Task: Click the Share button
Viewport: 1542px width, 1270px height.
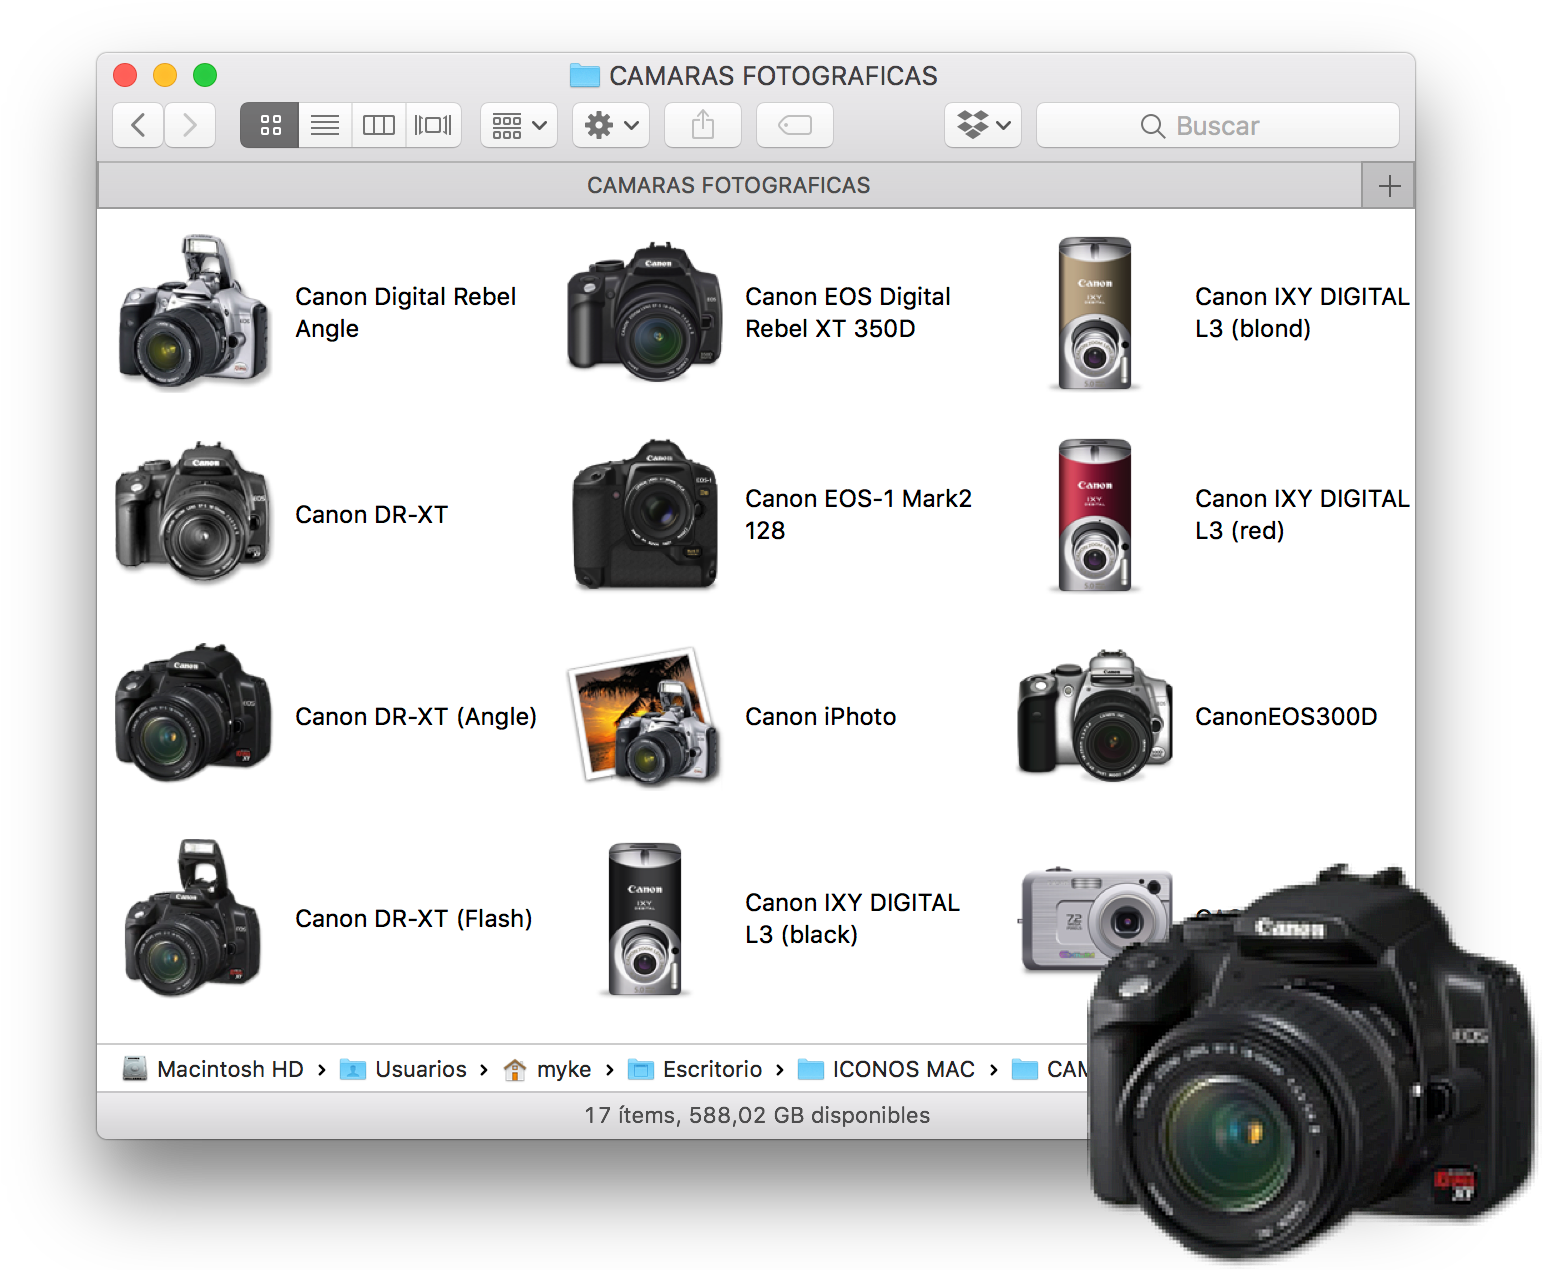Action: [x=703, y=125]
